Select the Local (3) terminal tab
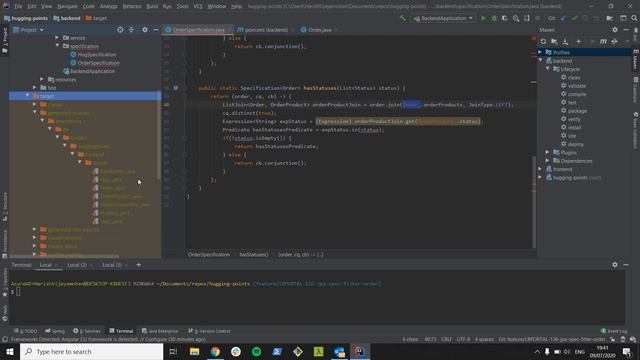 coord(112,265)
